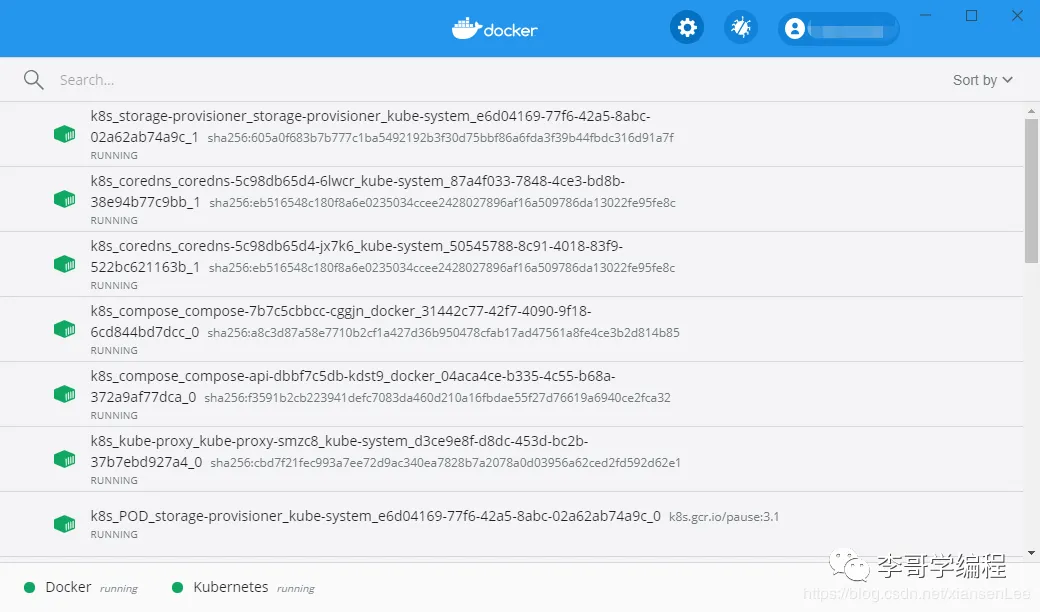Click RUNNING status of compose-api row
Screen dimensions: 1040x612
pos(114,415)
